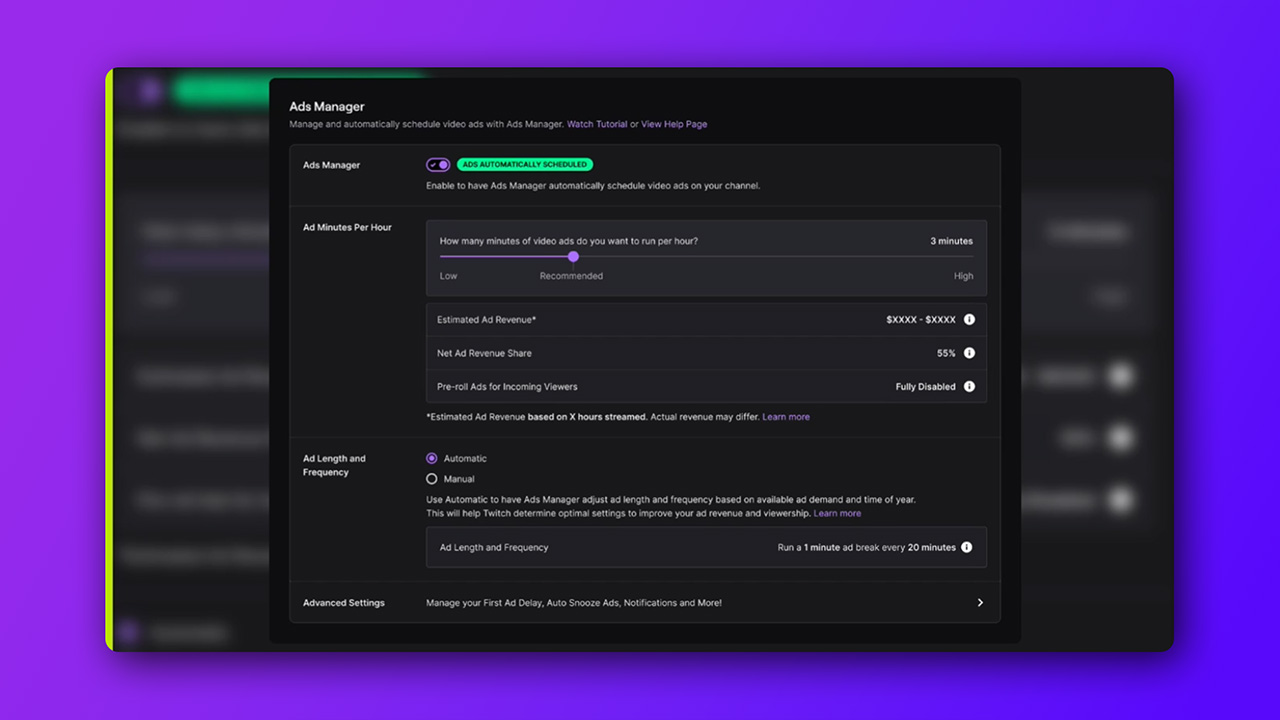
Task: Open Learn more link in Ad Length description
Action: click(x=837, y=513)
